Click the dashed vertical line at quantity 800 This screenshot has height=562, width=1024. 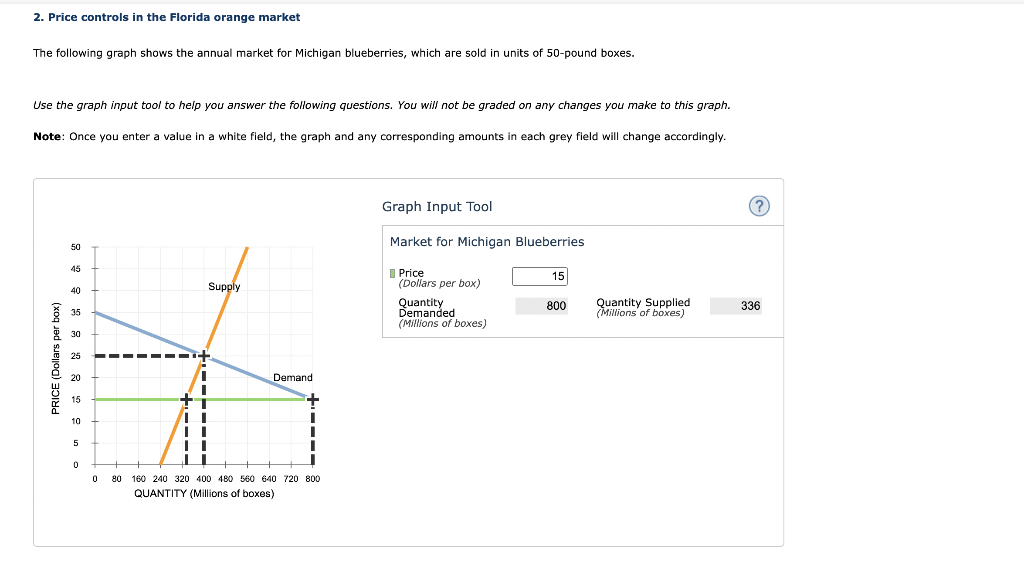[x=313, y=435]
